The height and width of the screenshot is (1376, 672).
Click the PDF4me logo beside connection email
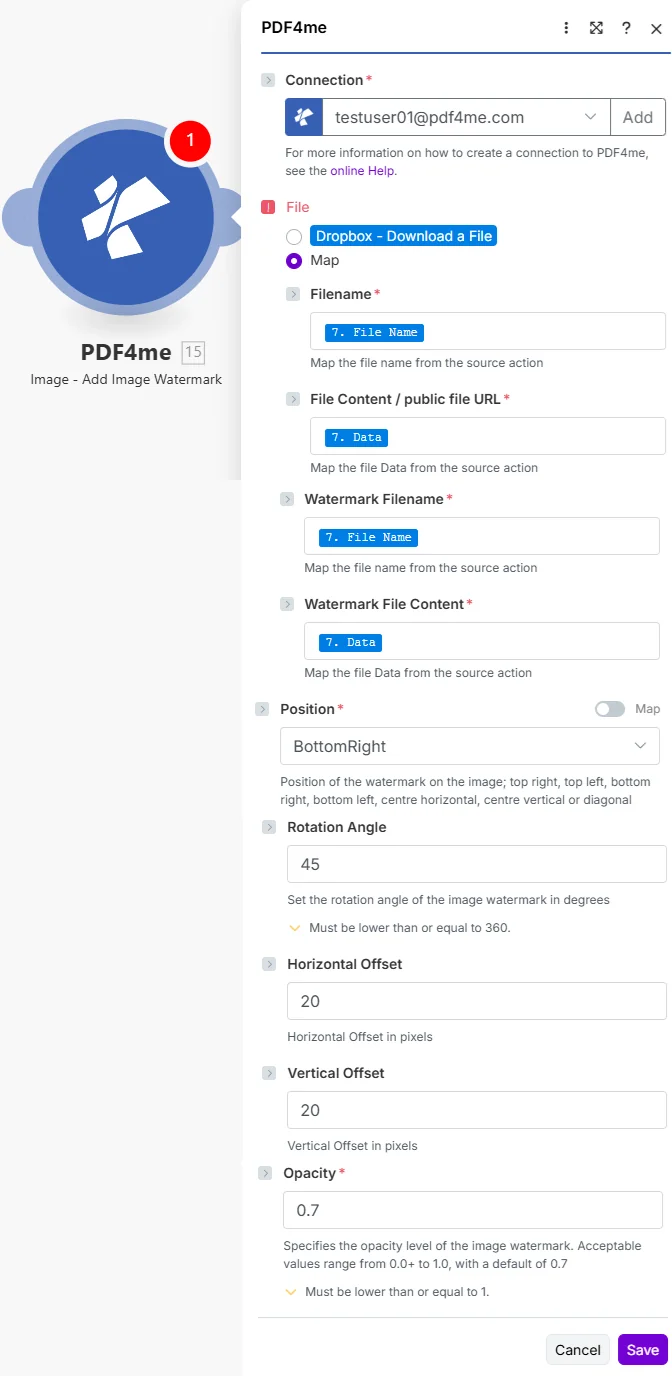coord(304,117)
